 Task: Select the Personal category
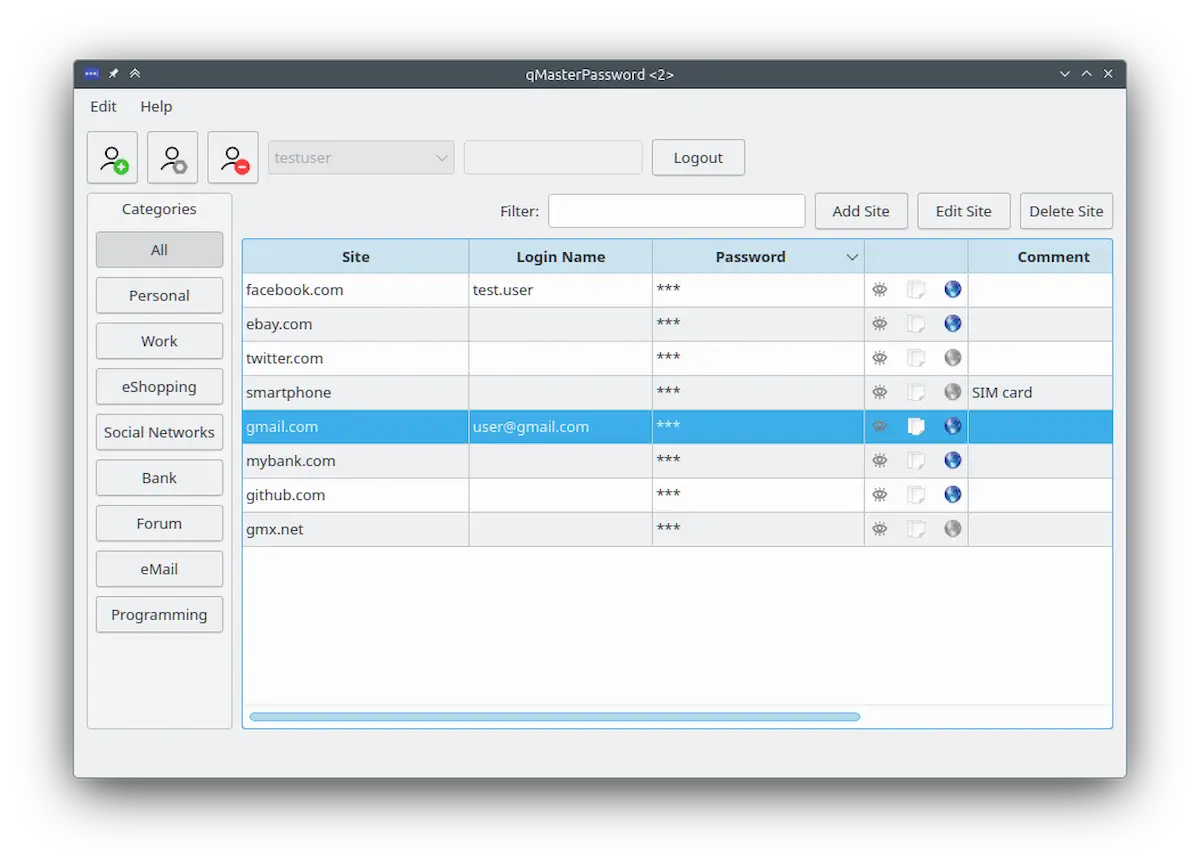[x=159, y=296]
